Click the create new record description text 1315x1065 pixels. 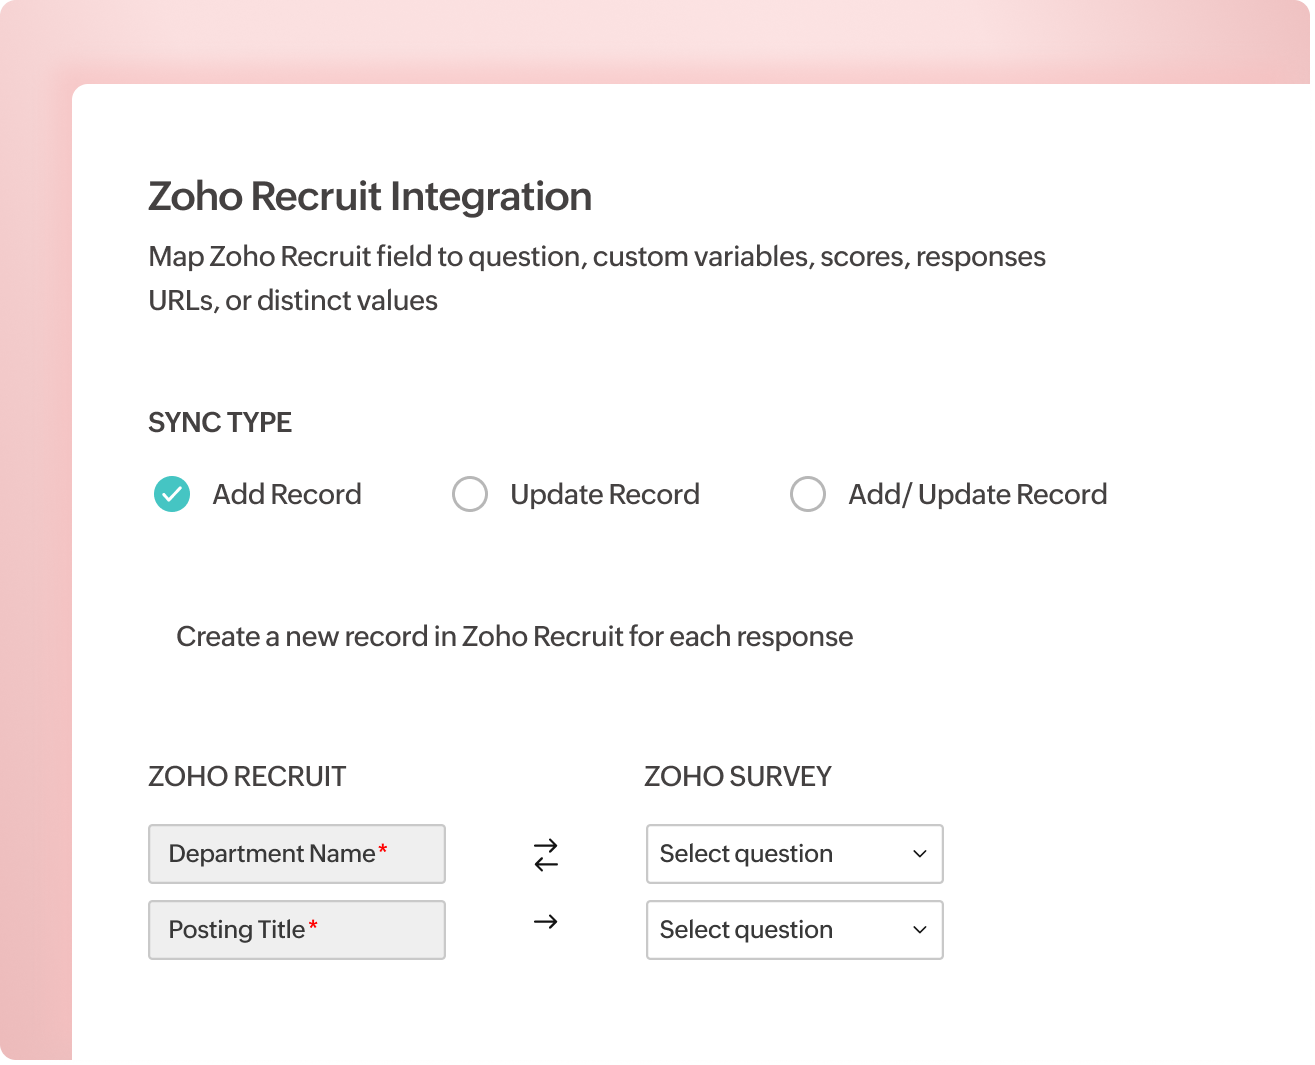point(514,635)
